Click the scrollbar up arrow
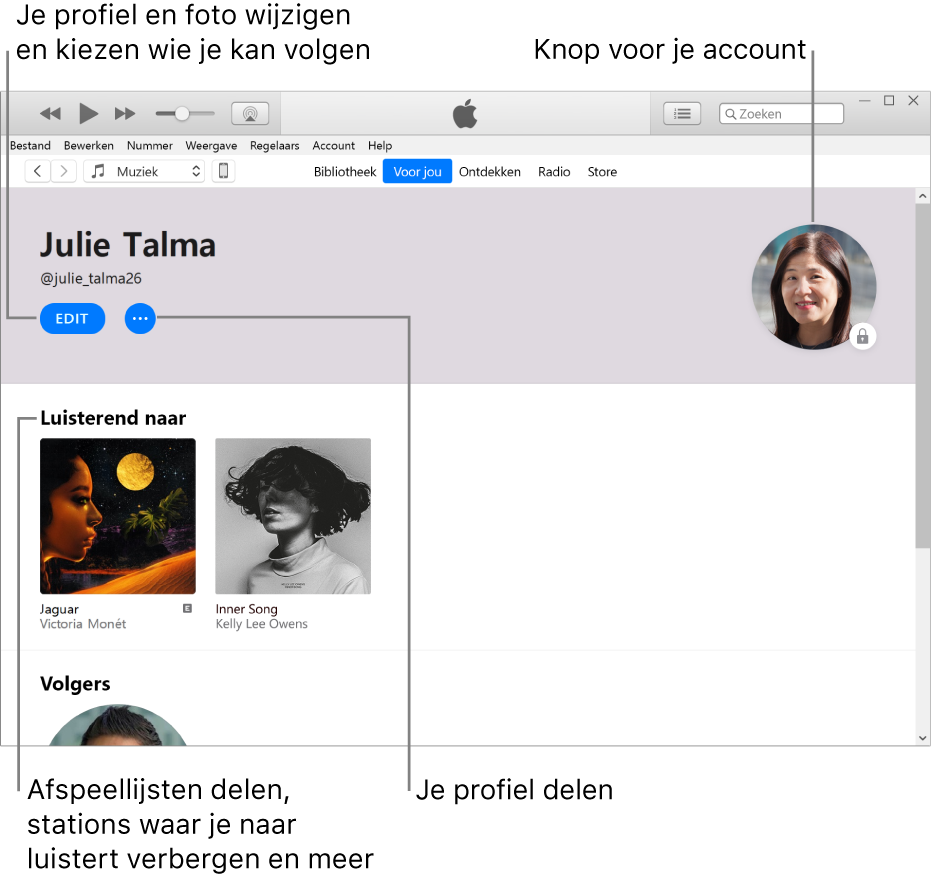The image size is (931, 880). pyautogui.click(x=922, y=195)
